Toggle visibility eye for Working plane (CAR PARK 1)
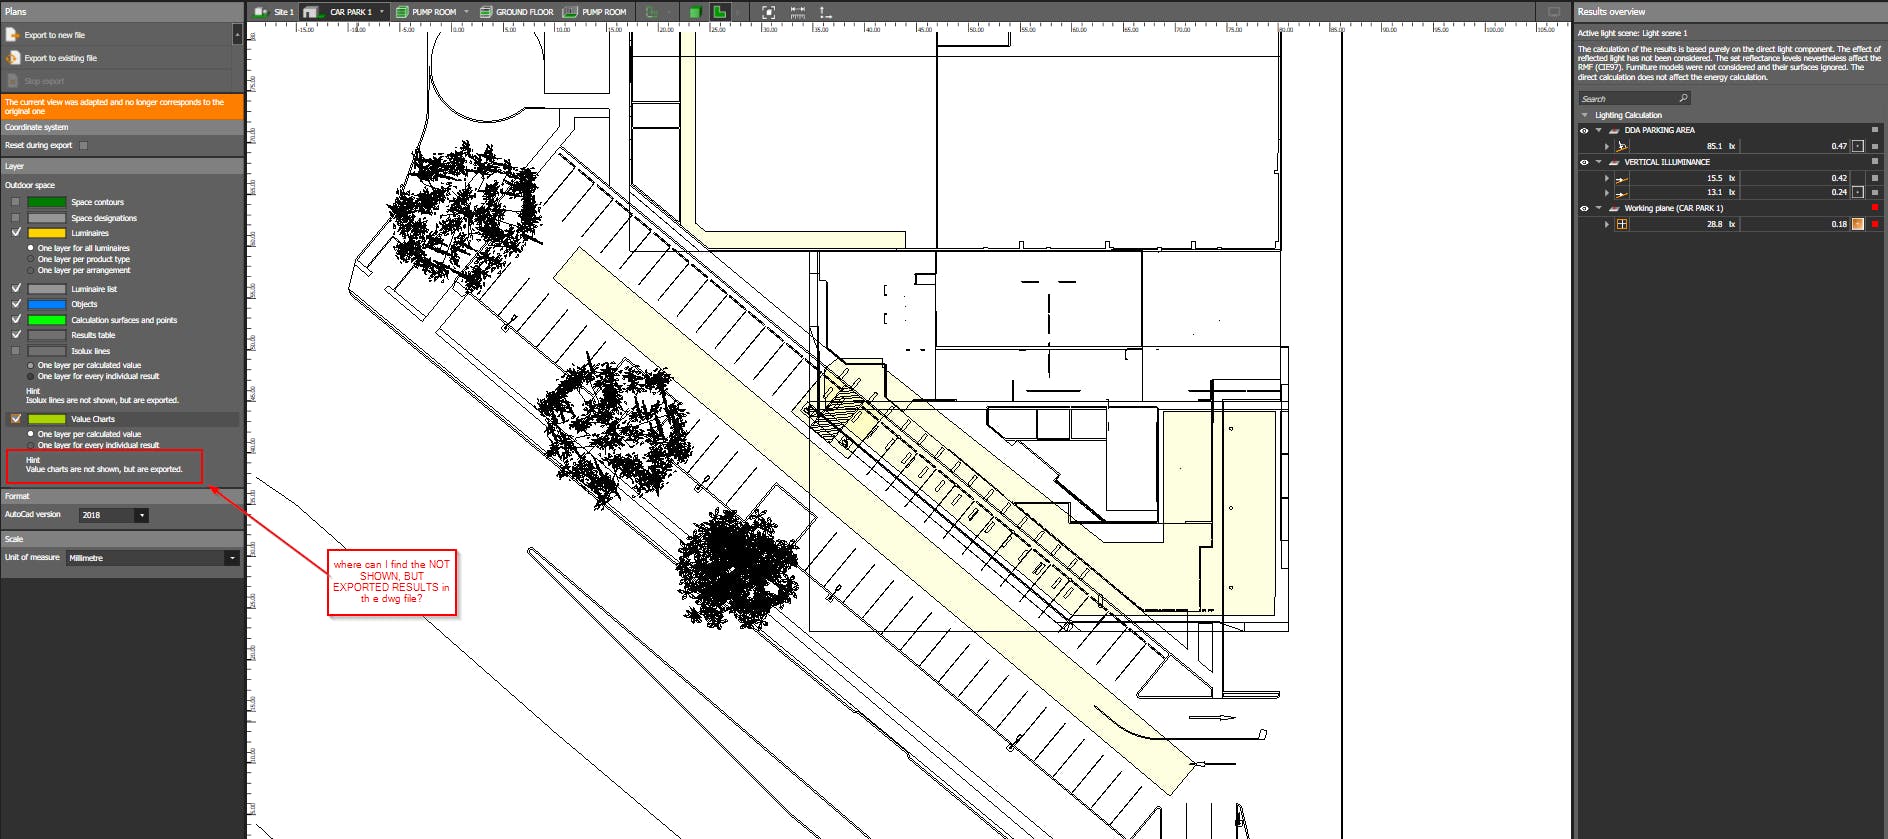This screenshot has height=839, width=1888. coord(1584,208)
